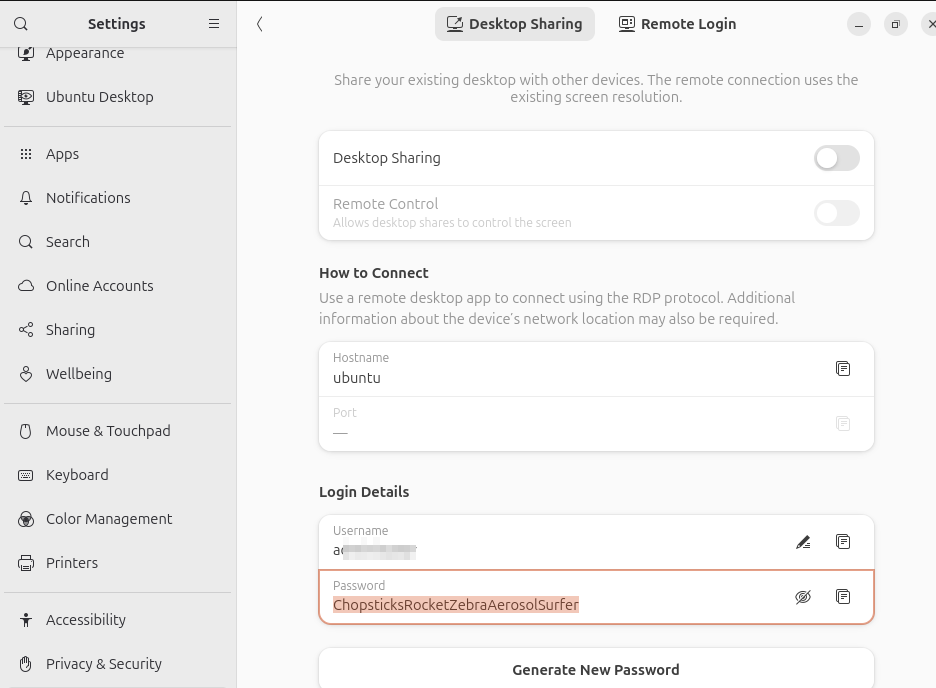This screenshot has height=688, width=936.
Task: Click the password text field
Action: coord(550,604)
